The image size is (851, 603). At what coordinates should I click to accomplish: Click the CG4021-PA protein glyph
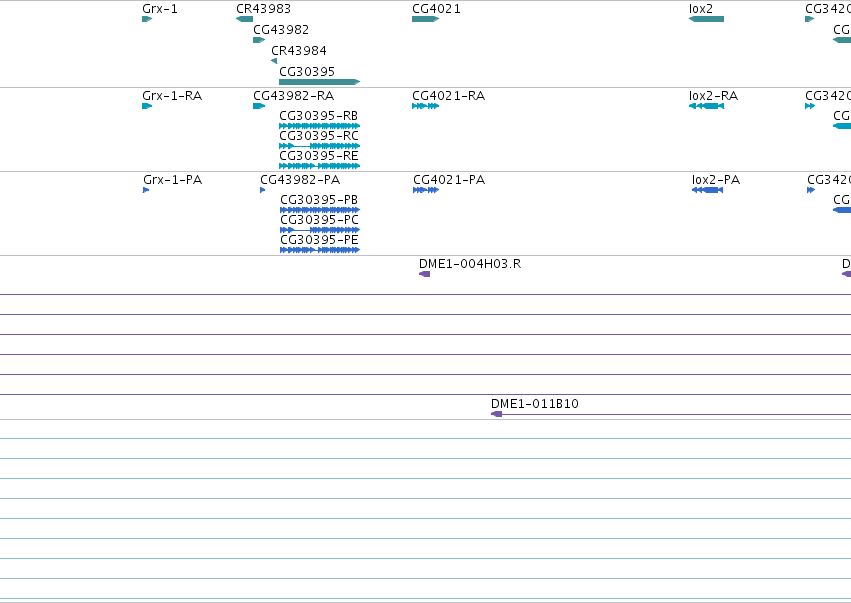tap(426, 190)
